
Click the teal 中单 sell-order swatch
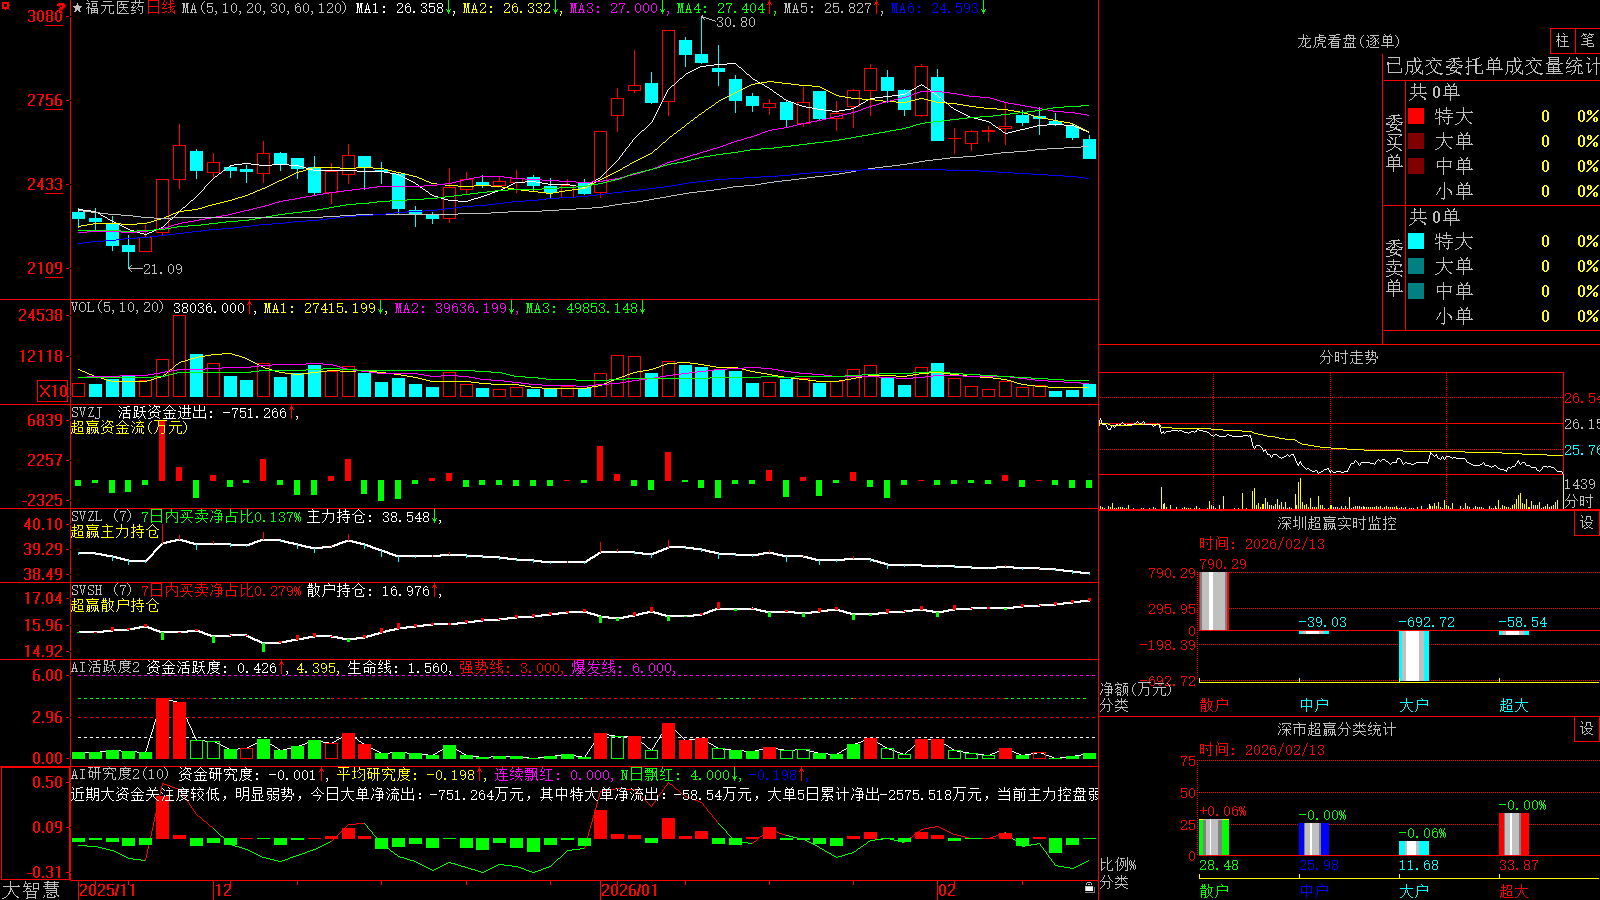[1416, 291]
